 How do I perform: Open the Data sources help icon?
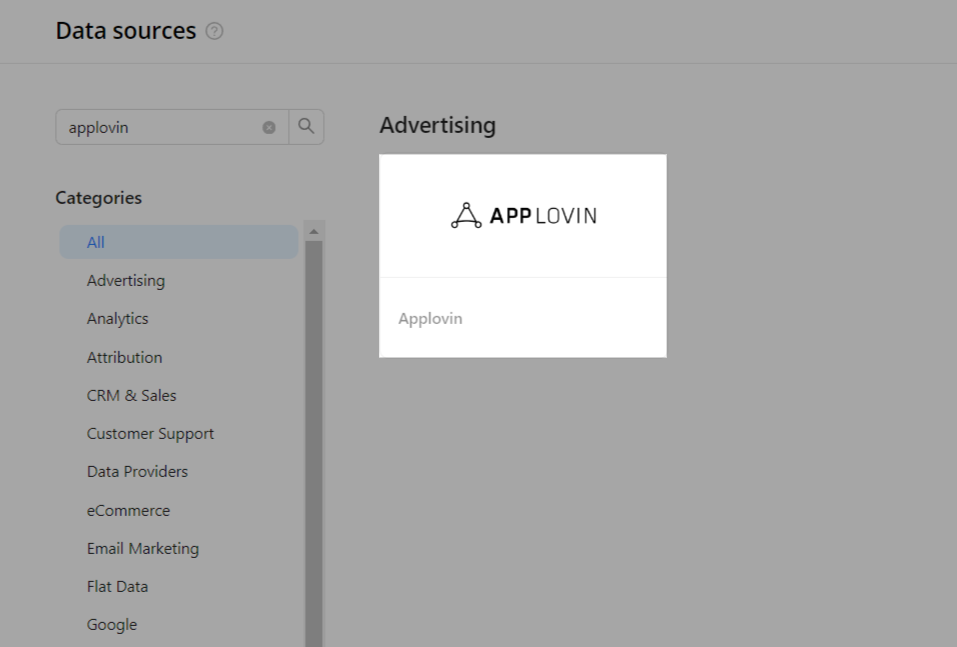(214, 31)
